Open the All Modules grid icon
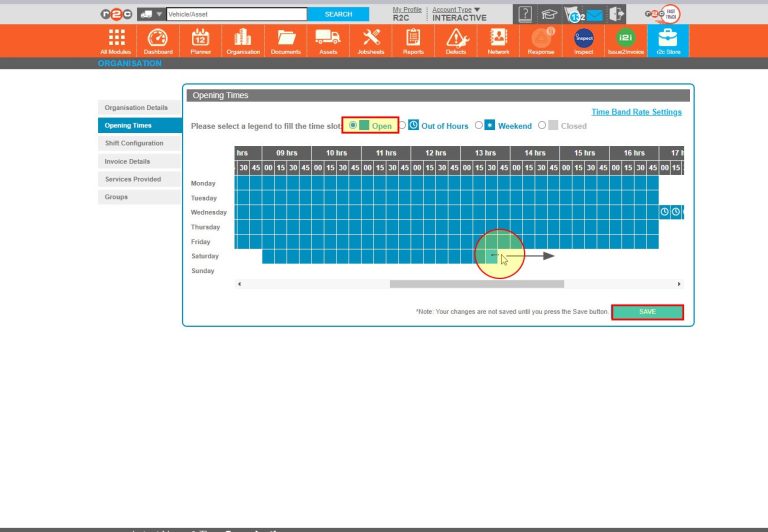 coord(117,39)
